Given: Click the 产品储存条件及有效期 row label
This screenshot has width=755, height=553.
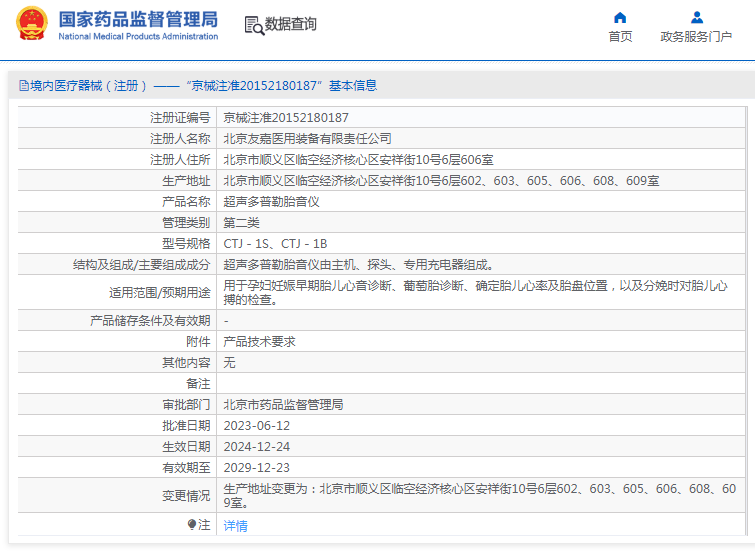Looking at the screenshot, I should point(150,320).
